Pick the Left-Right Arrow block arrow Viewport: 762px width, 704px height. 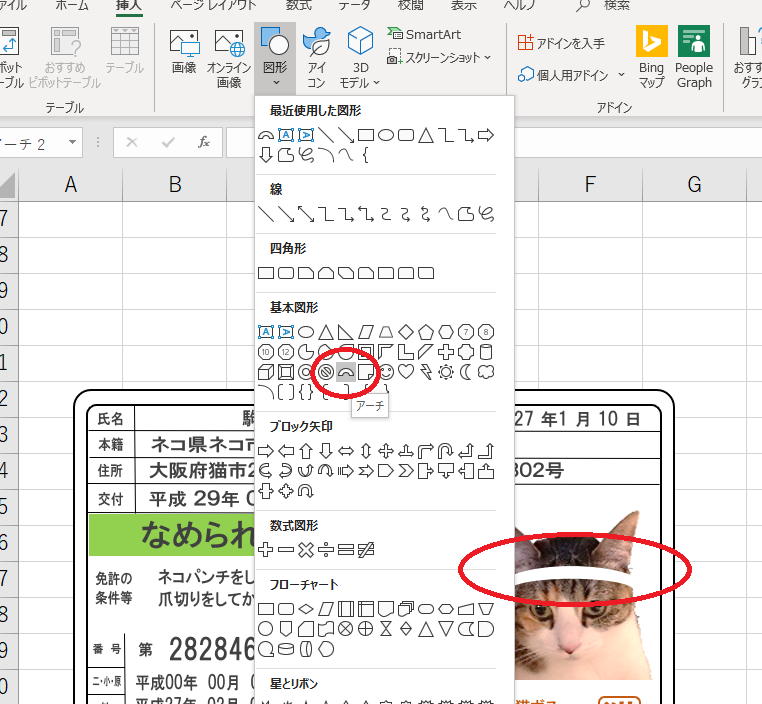pyautogui.click(x=346, y=451)
